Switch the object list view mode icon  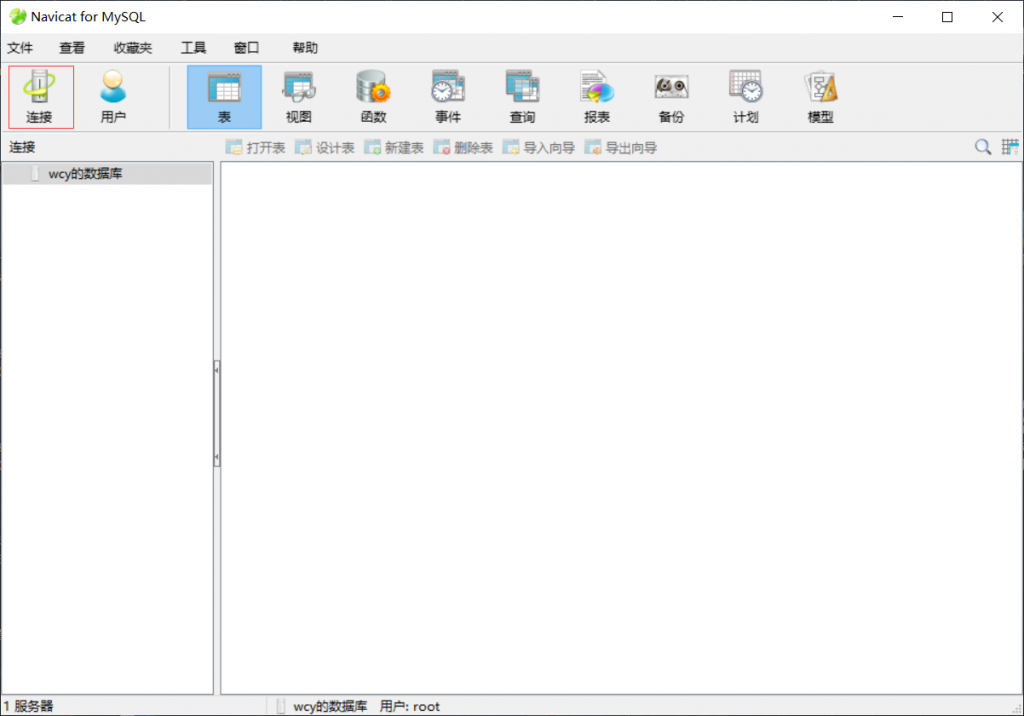1010,147
